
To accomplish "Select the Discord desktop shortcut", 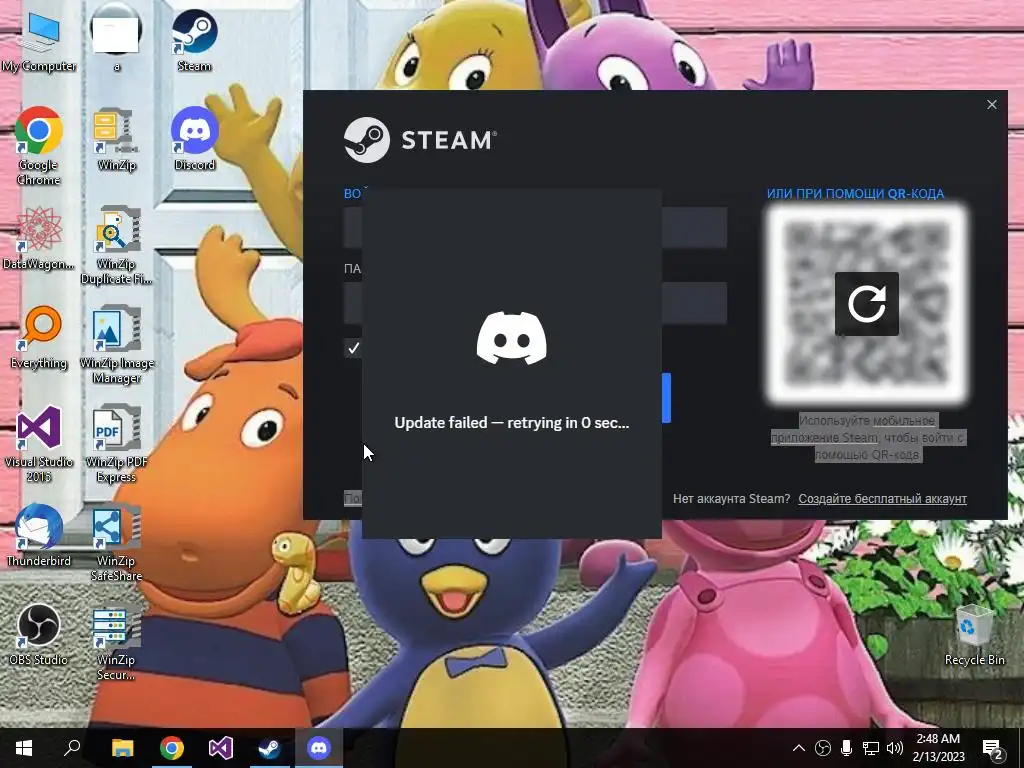I will [x=194, y=138].
